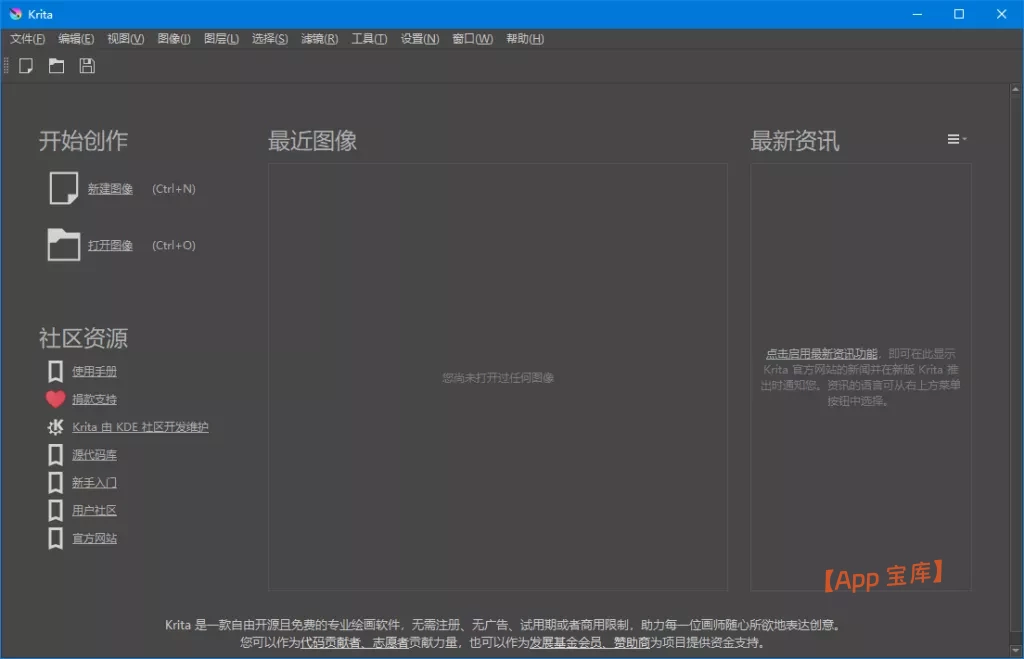Click the bookmark icon beside 官方网站

(55, 538)
